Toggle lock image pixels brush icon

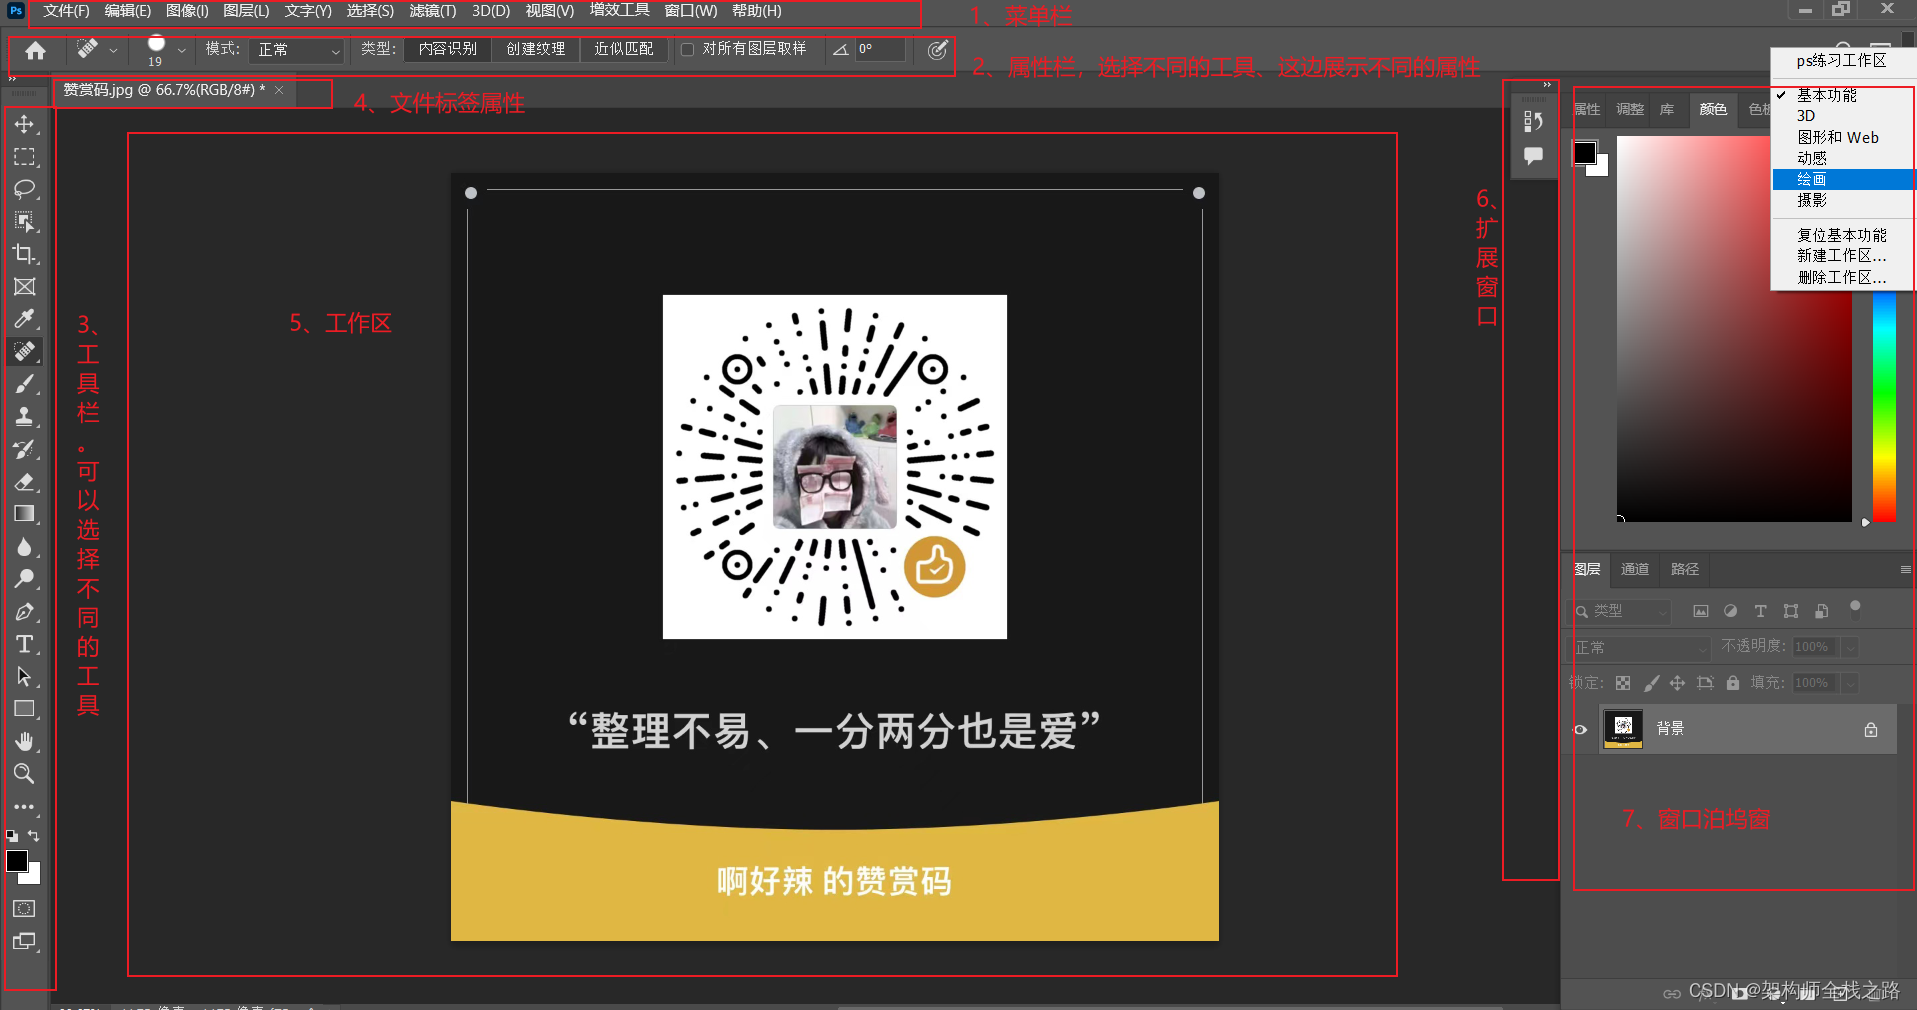(1651, 683)
